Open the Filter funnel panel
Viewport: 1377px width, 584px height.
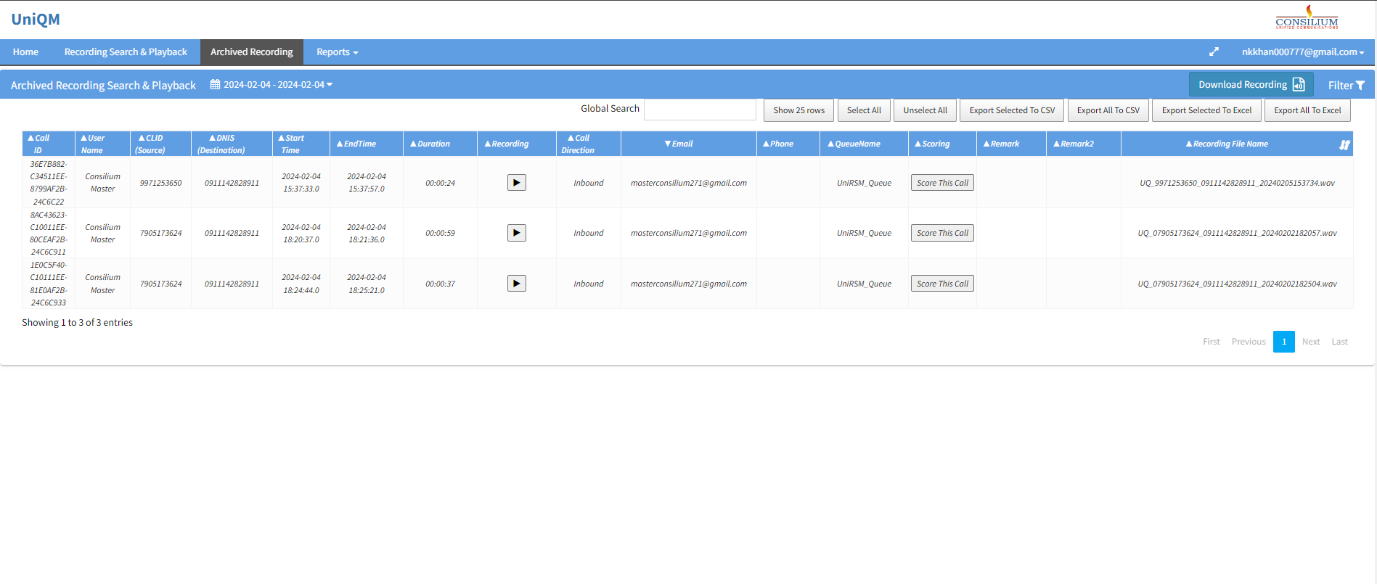(1345, 85)
